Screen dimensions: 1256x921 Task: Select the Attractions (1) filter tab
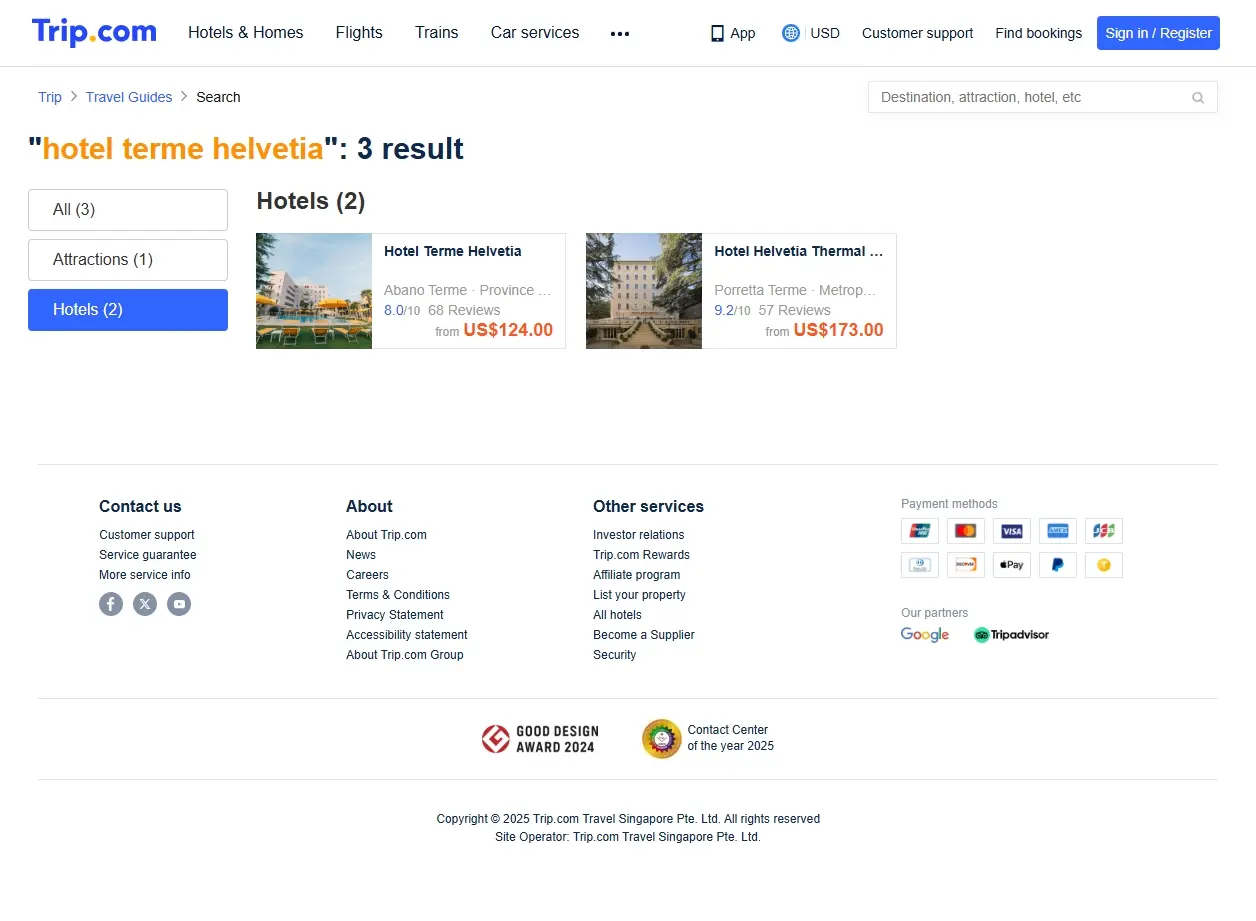128,260
